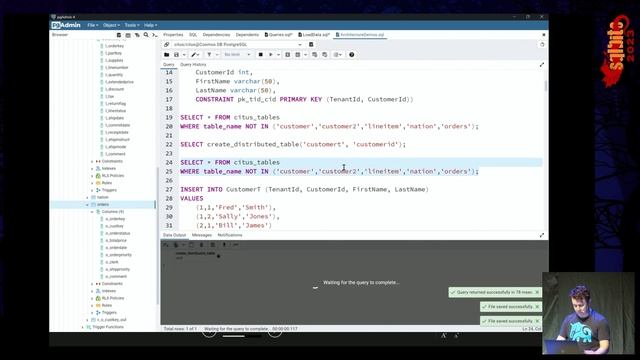Click Browser panel filtered rows icon
640x360 pixels.
137,35
